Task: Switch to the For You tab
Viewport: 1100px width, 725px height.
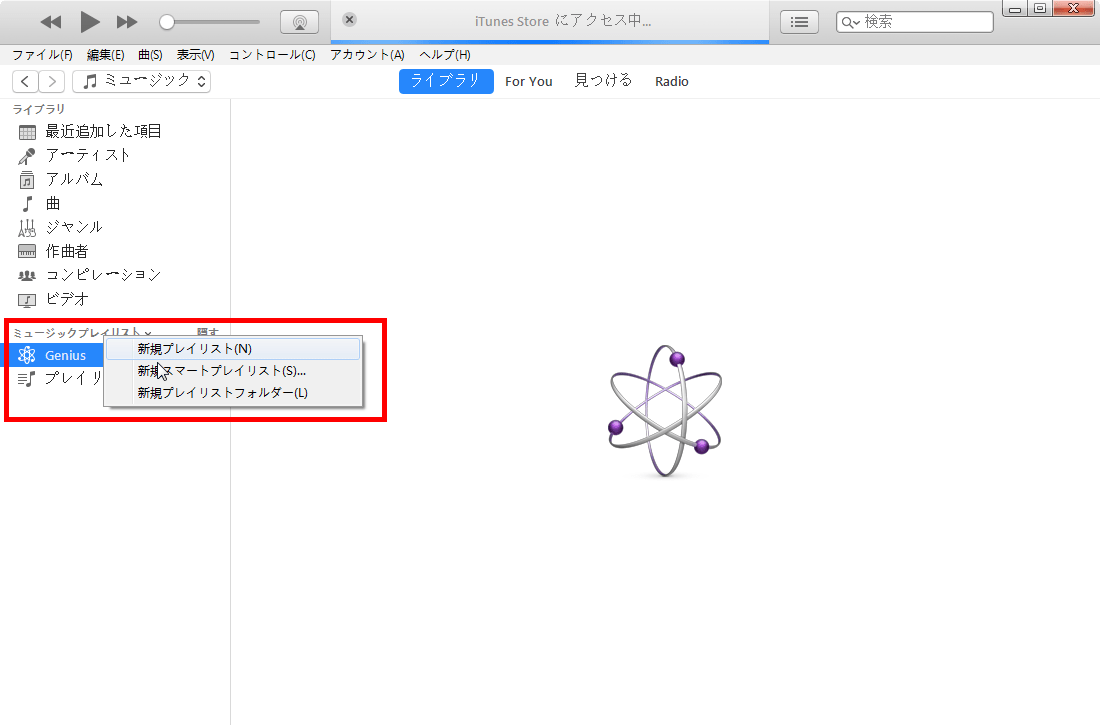Action: [529, 81]
